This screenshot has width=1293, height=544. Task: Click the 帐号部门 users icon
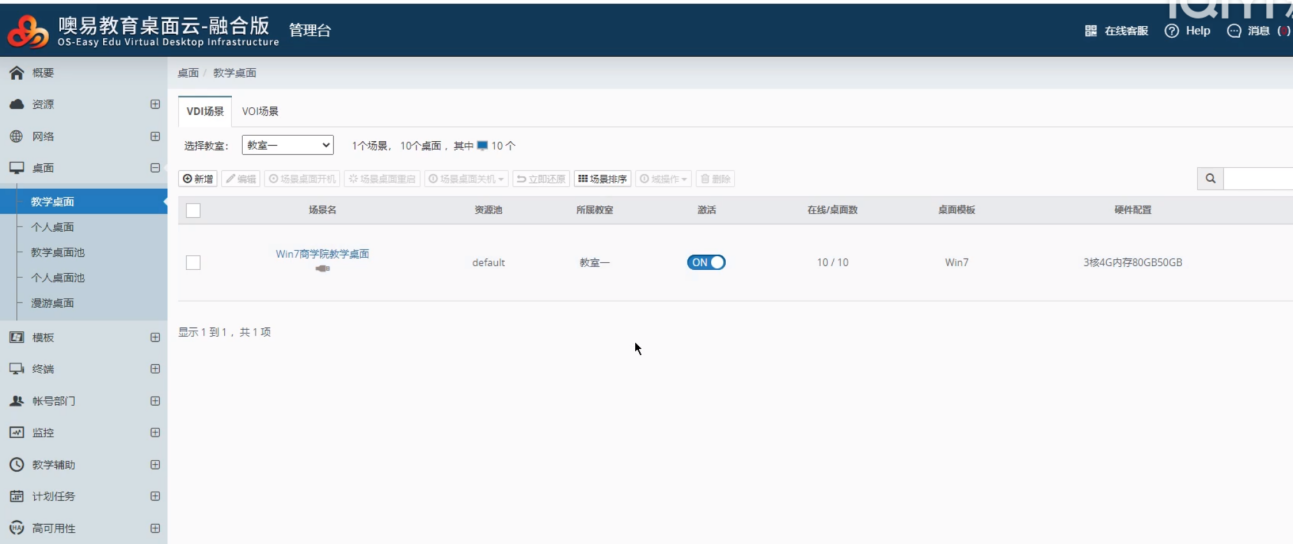(17, 401)
